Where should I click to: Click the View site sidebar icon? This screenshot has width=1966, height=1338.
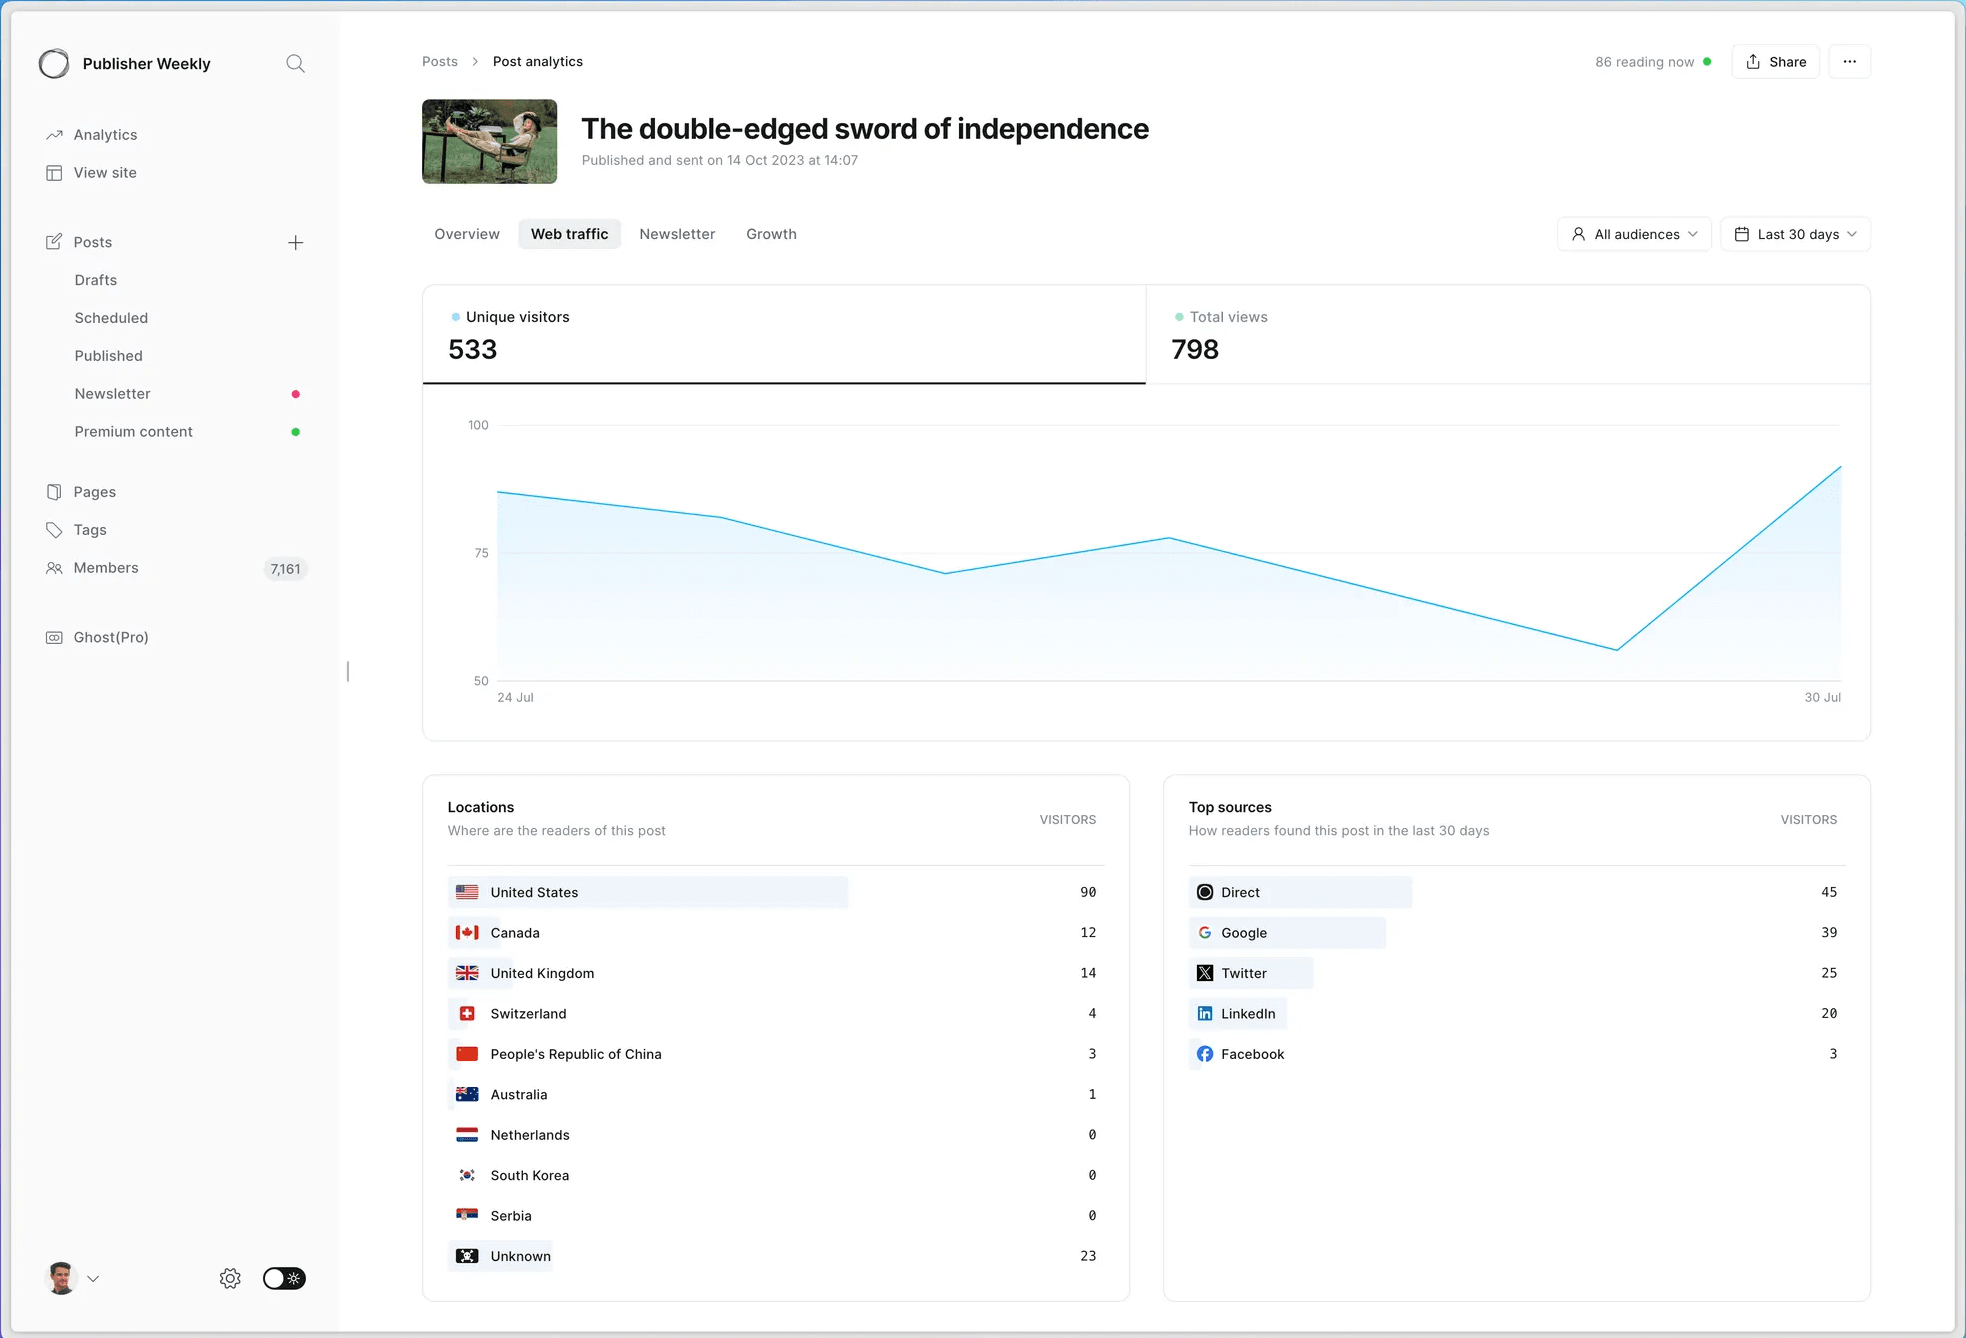54,173
